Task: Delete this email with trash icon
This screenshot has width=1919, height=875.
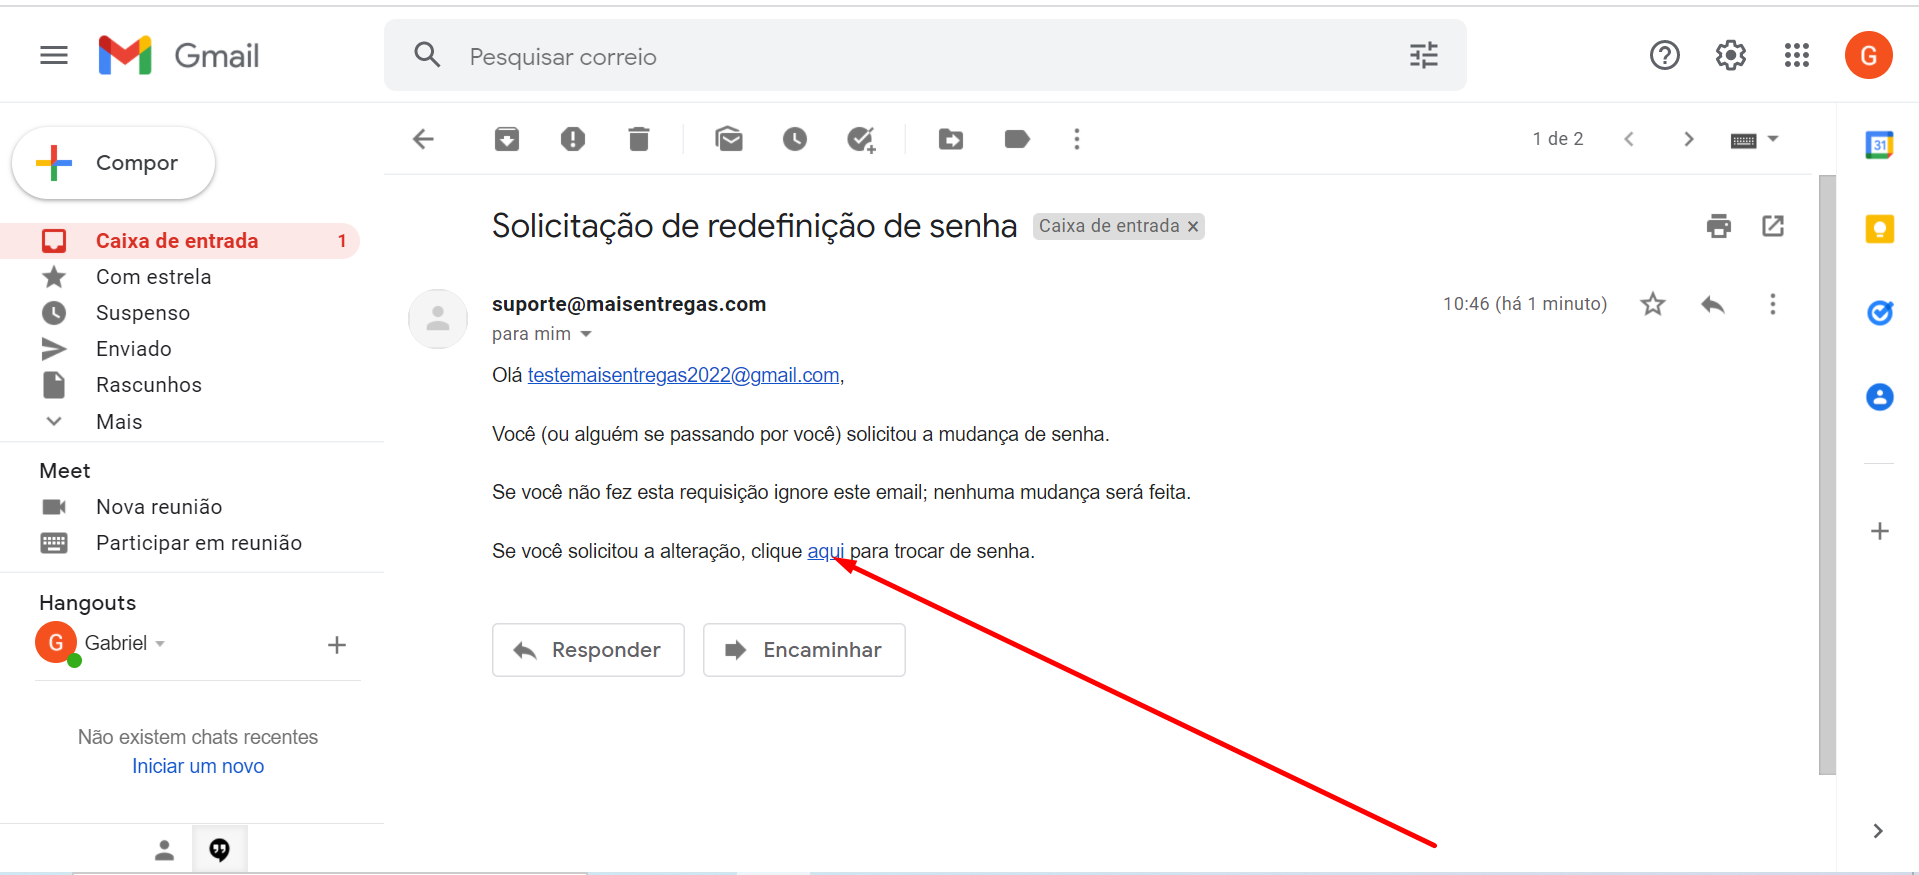Action: (x=639, y=139)
